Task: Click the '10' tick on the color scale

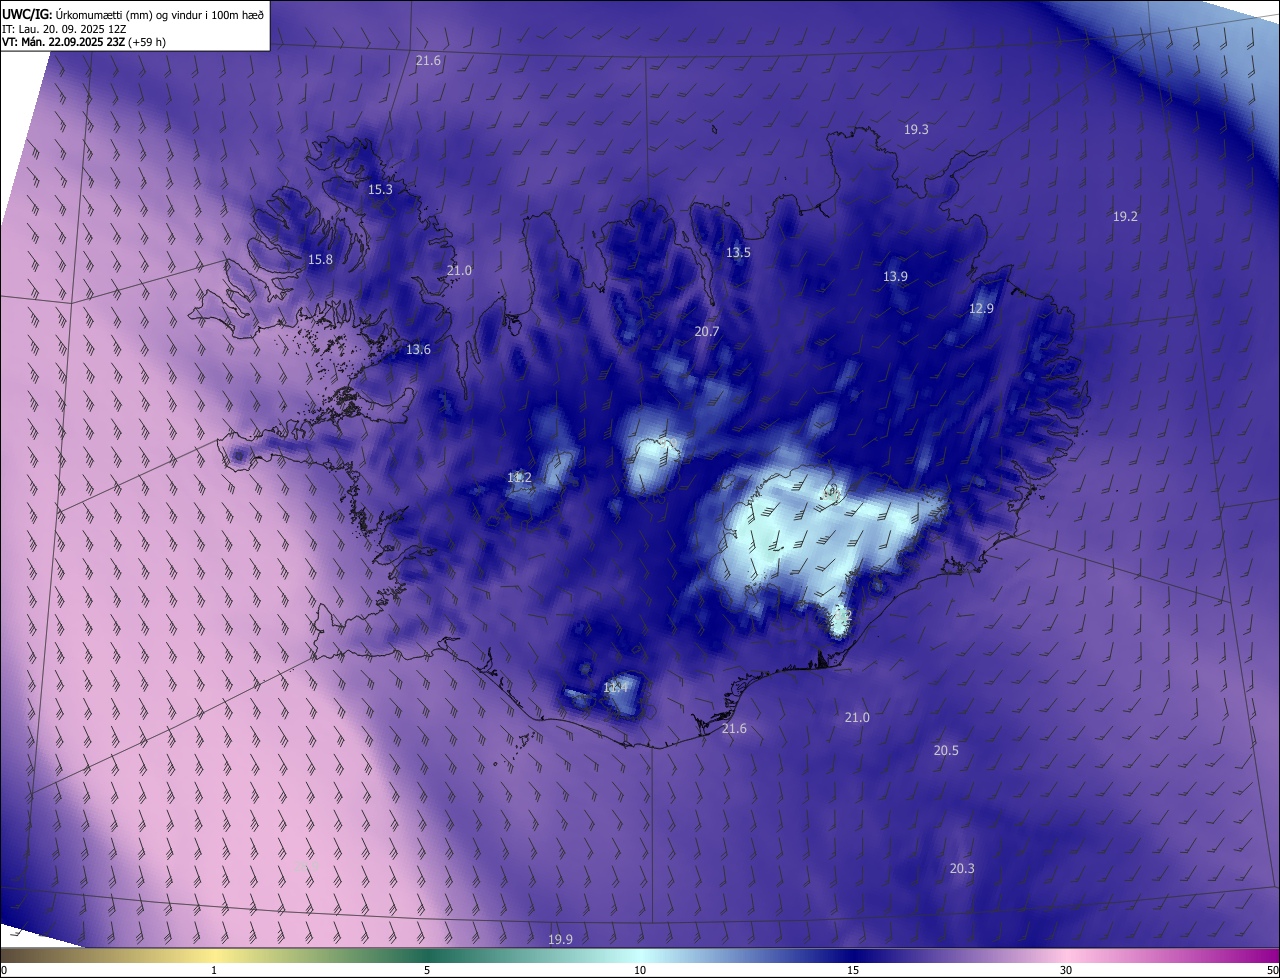Action: pos(640,970)
